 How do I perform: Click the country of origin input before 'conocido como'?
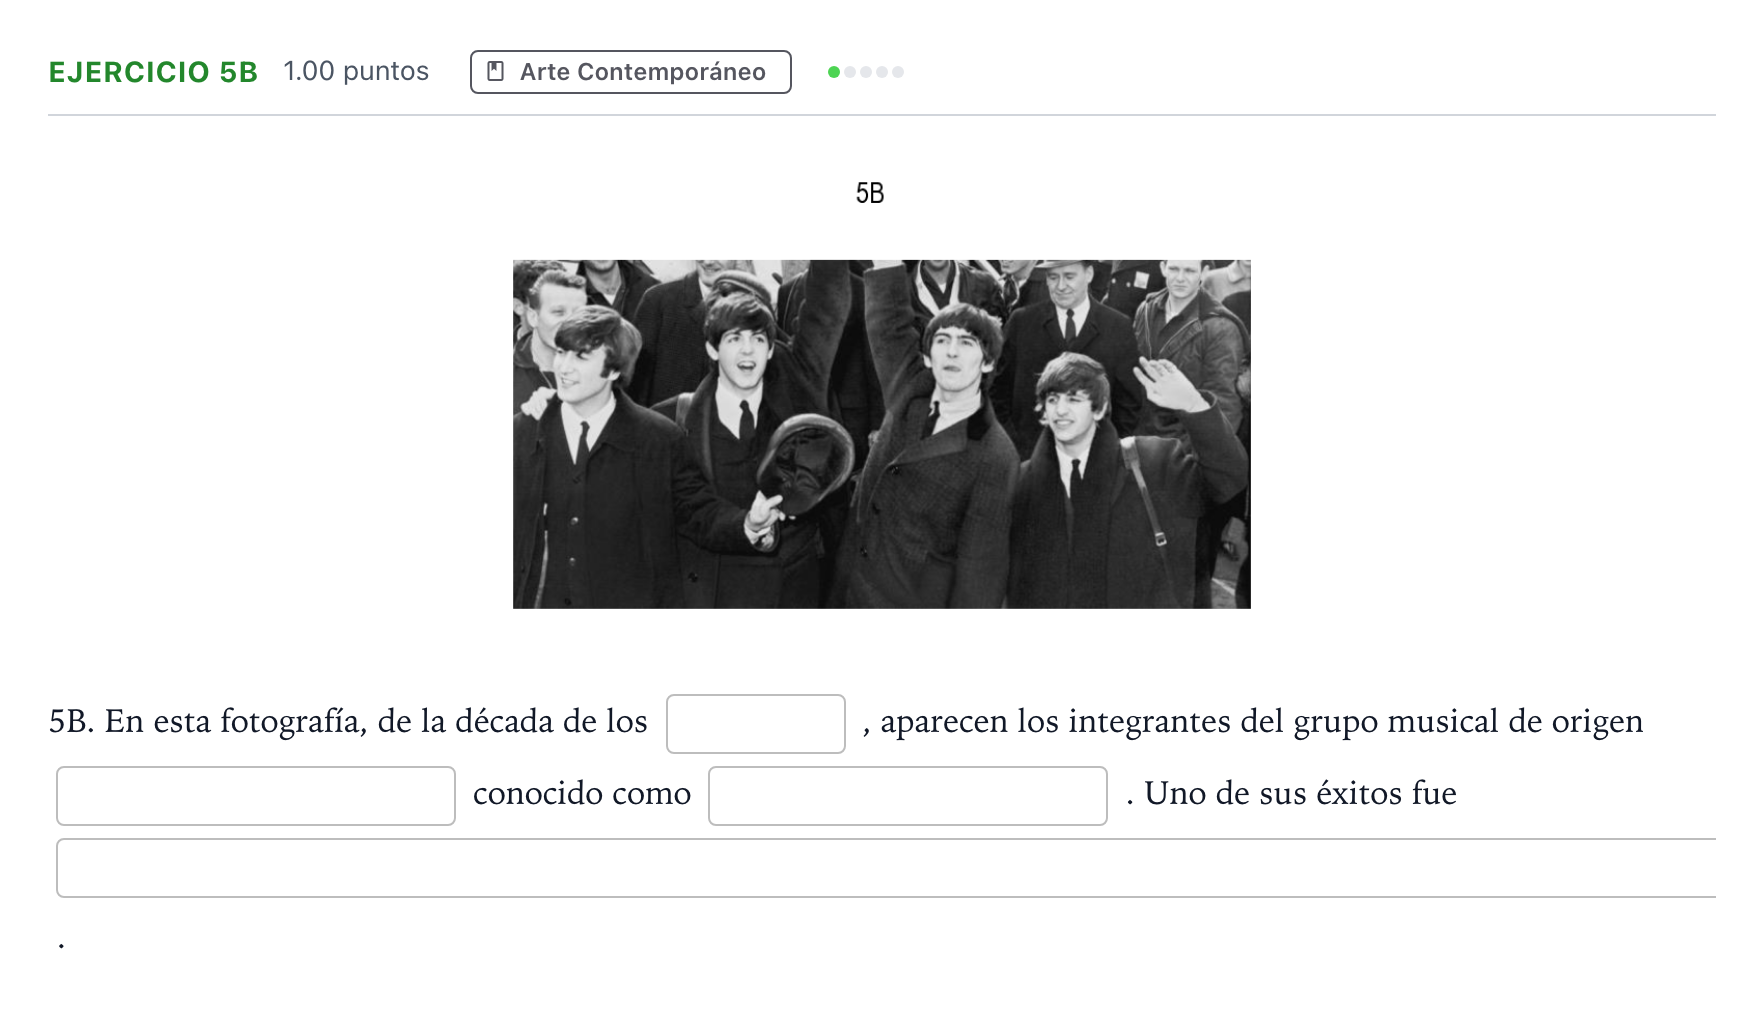click(256, 796)
